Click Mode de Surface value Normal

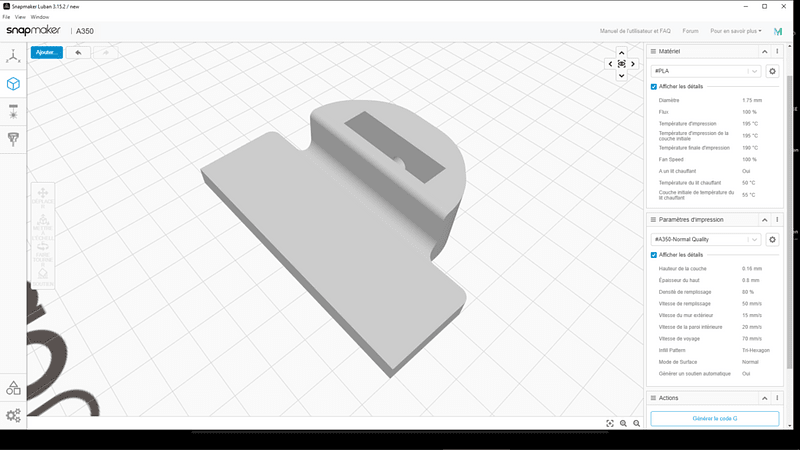pyautogui.click(x=750, y=362)
